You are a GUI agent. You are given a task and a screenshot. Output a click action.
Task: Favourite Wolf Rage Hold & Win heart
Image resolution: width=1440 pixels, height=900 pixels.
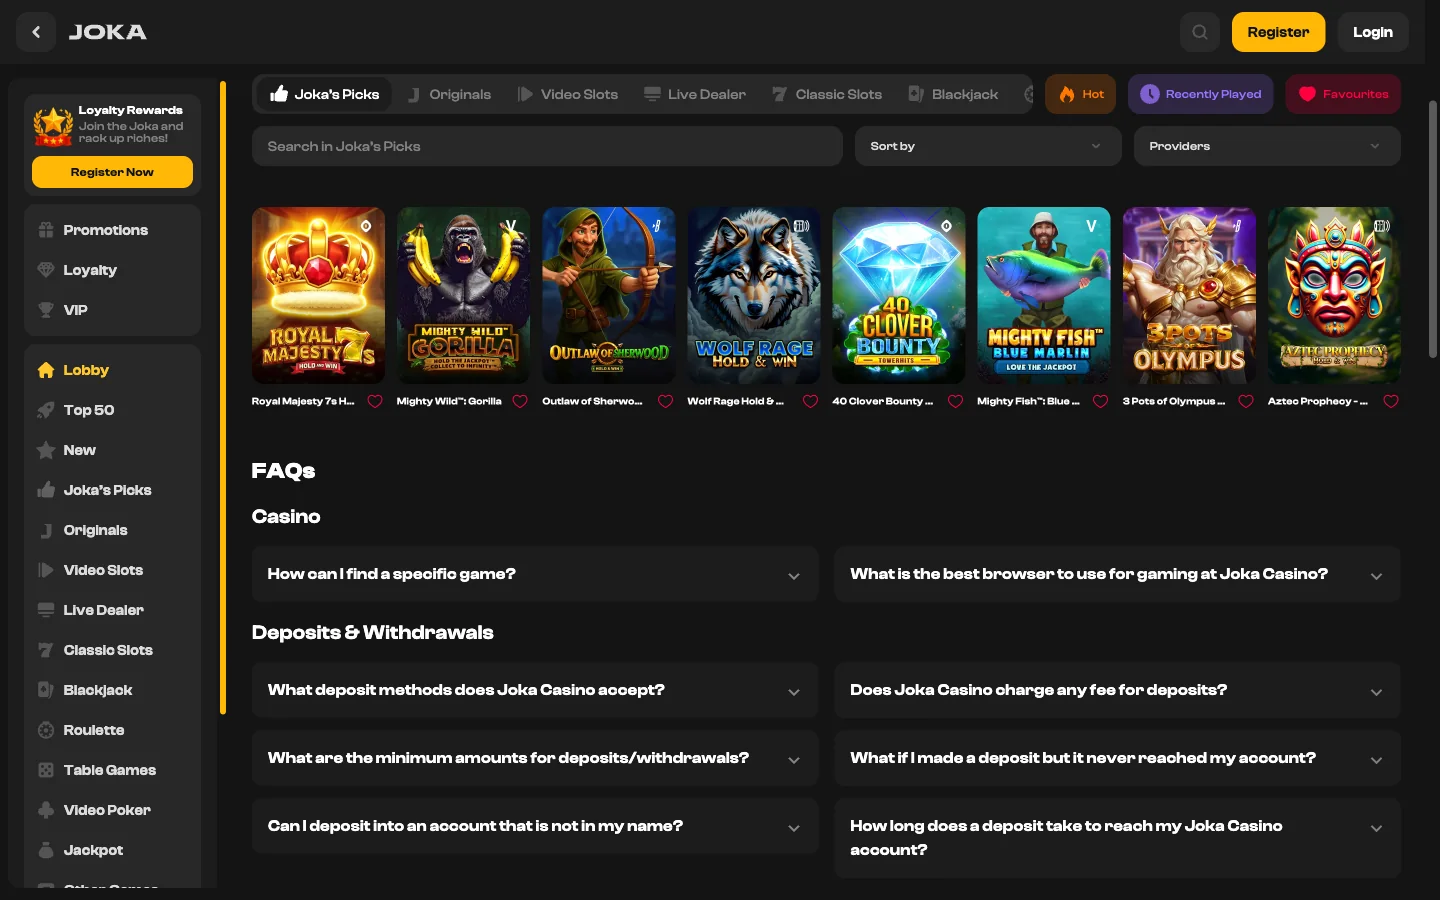[x=810, y=401]
